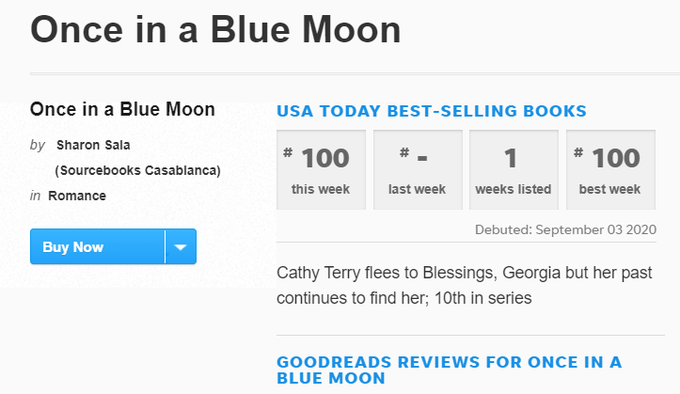Image resolution: width=680 pixels, height=394 pixels.
Task: Expand the Buy Now dropdown arrow
Action: coord(180,247)
